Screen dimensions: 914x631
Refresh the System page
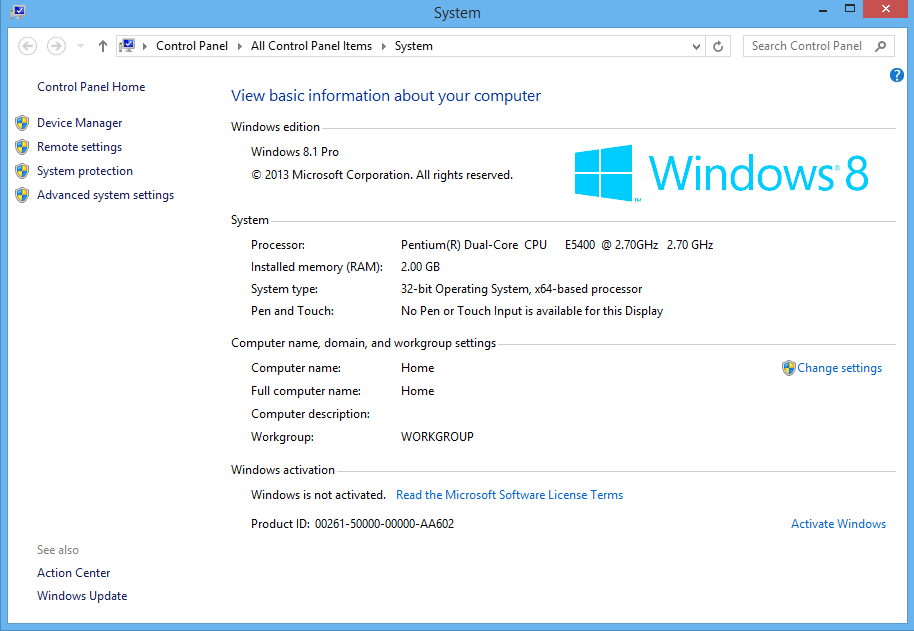click(718, 46)
